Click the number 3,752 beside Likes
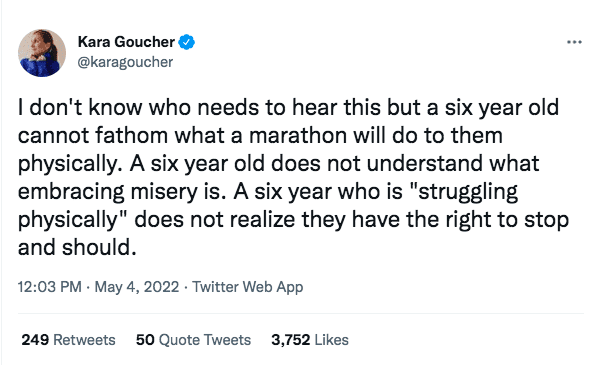 [290, 340]
